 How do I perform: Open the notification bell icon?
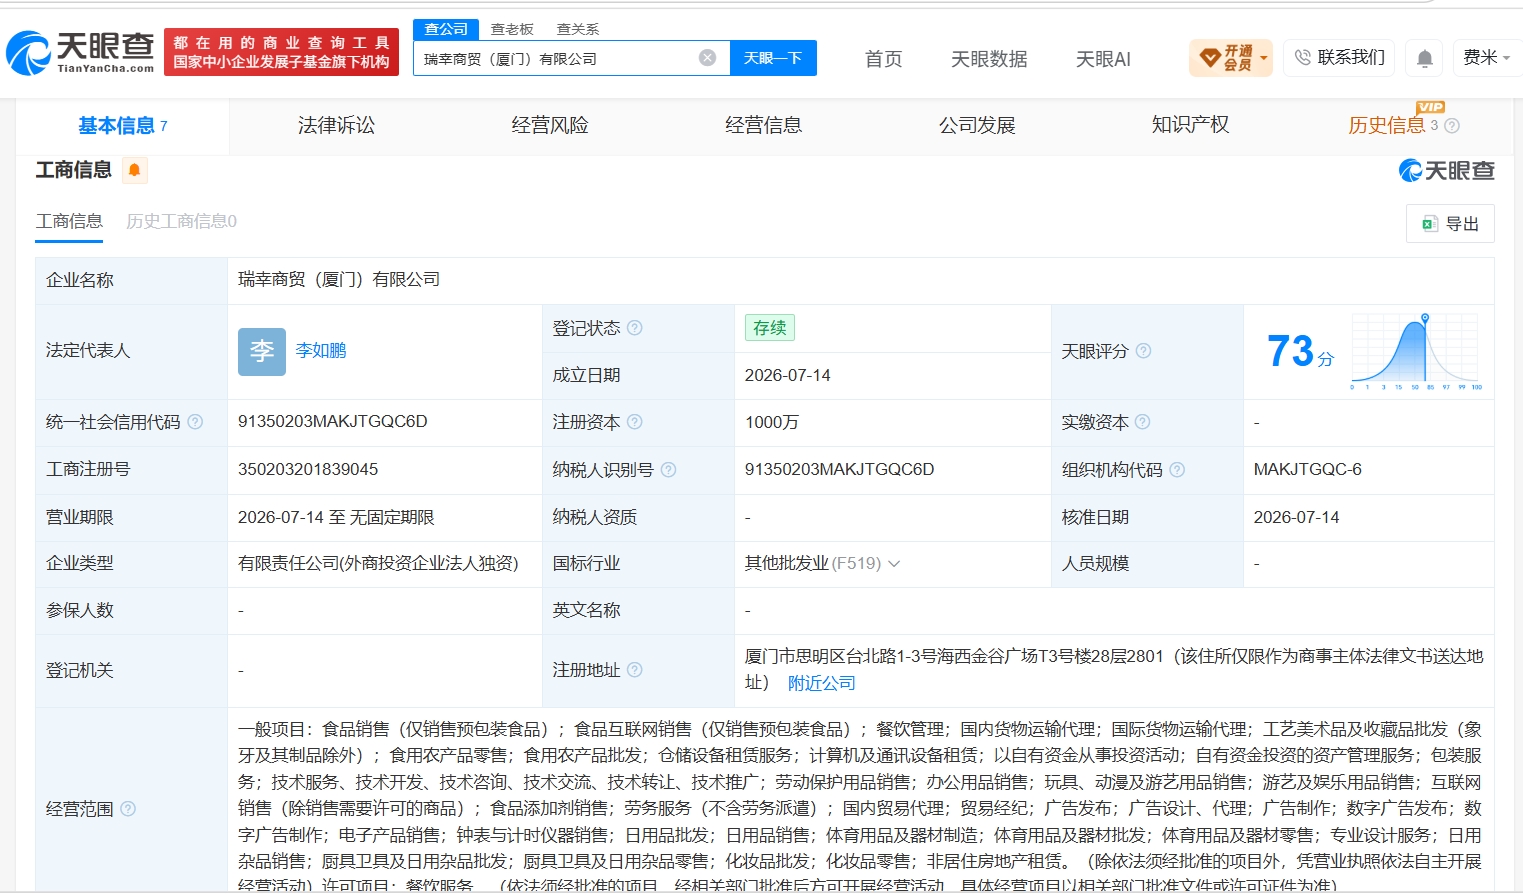[1425, 58]
